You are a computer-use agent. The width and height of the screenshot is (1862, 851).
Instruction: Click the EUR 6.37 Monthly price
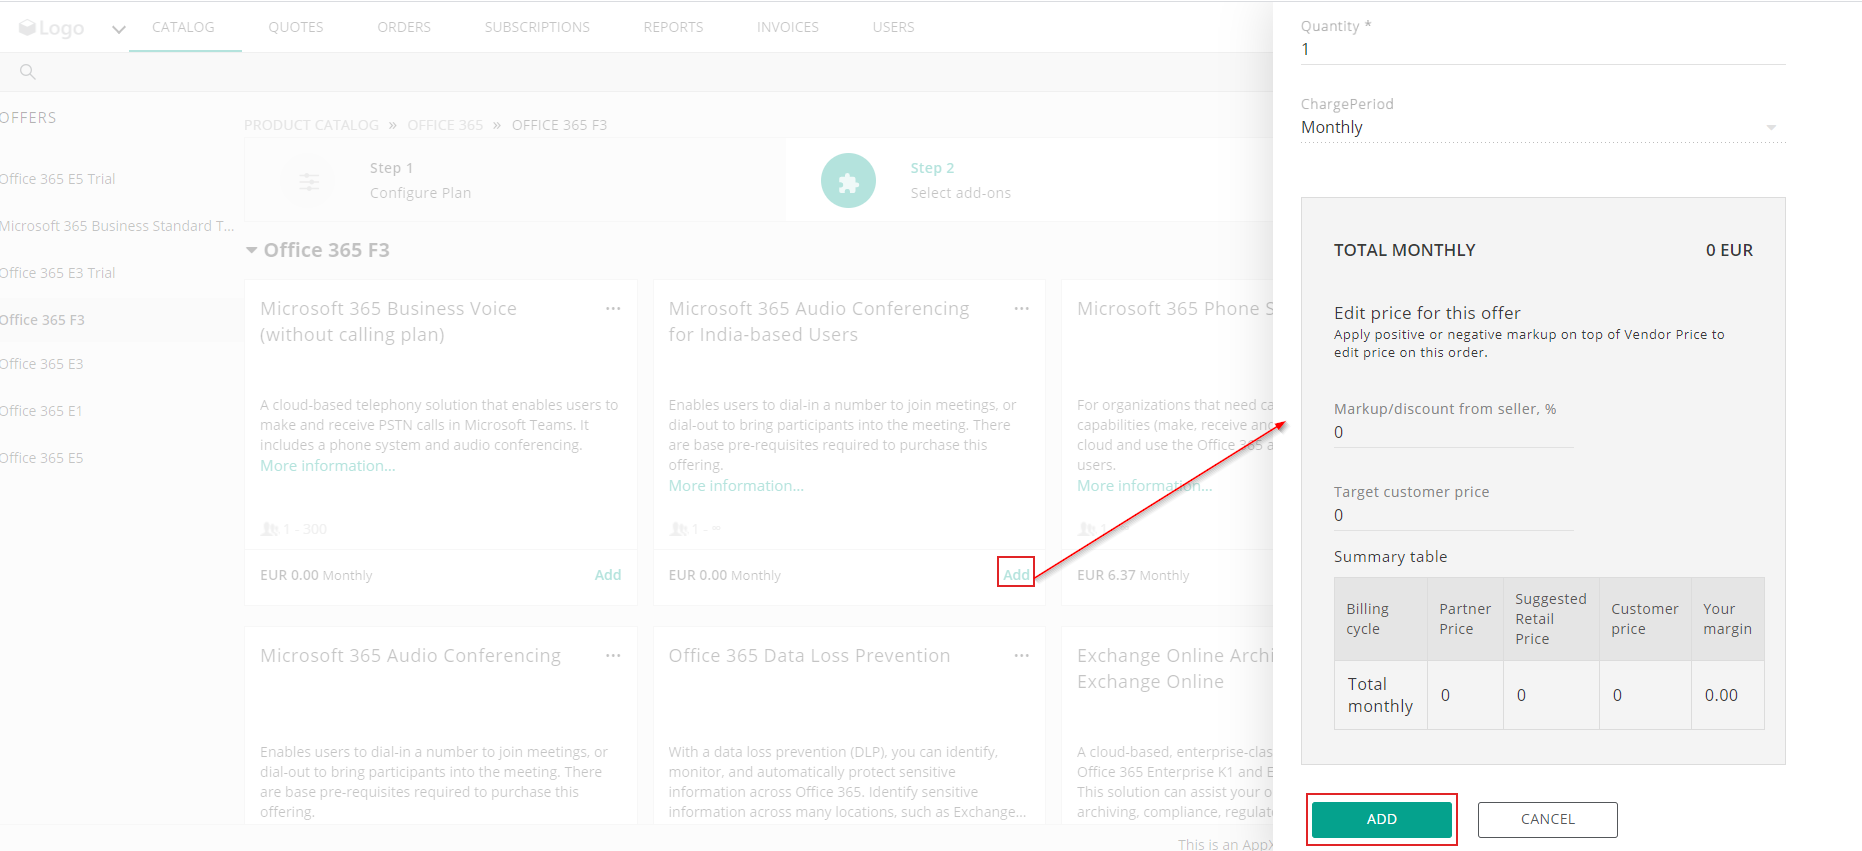(1133, 575)
